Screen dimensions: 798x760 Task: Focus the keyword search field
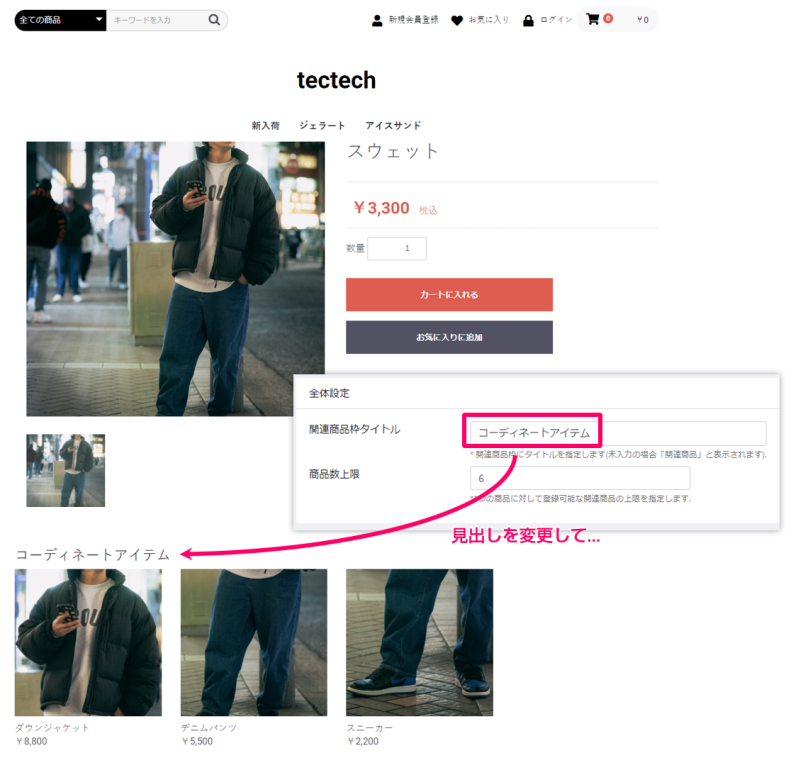click(157, 20)
